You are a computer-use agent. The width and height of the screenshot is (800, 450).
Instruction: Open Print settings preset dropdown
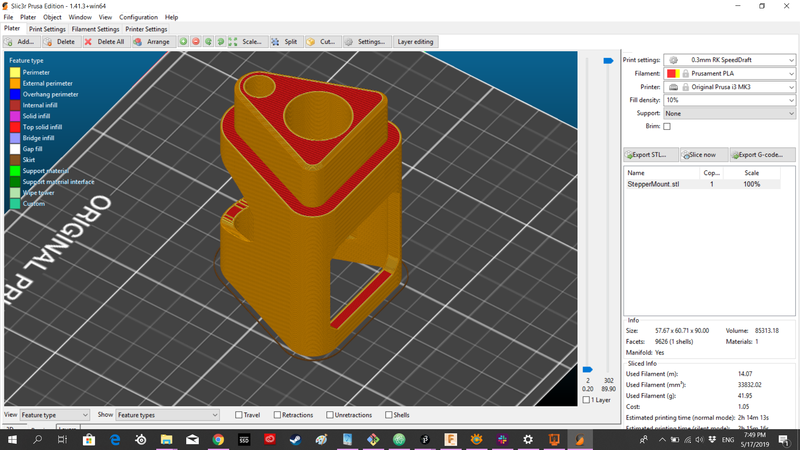click(729, 60)
